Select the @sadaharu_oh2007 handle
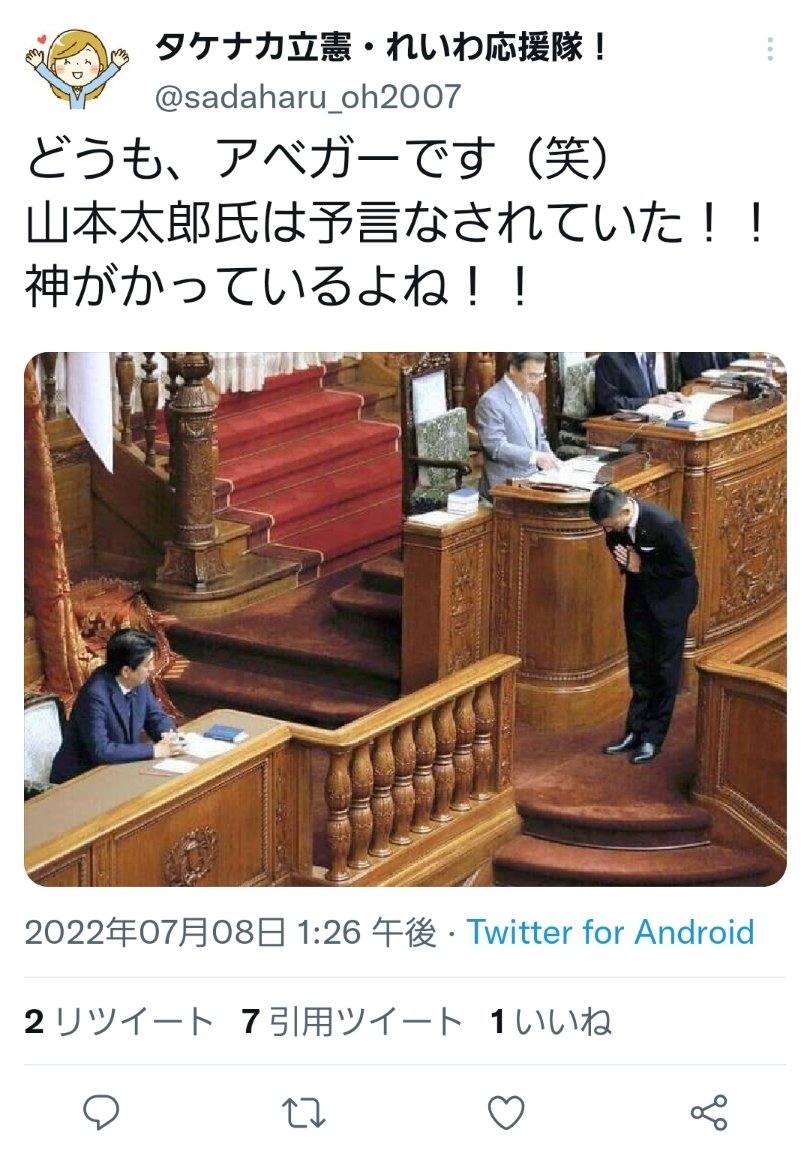The image size is (810, 1150). point(308,96)
